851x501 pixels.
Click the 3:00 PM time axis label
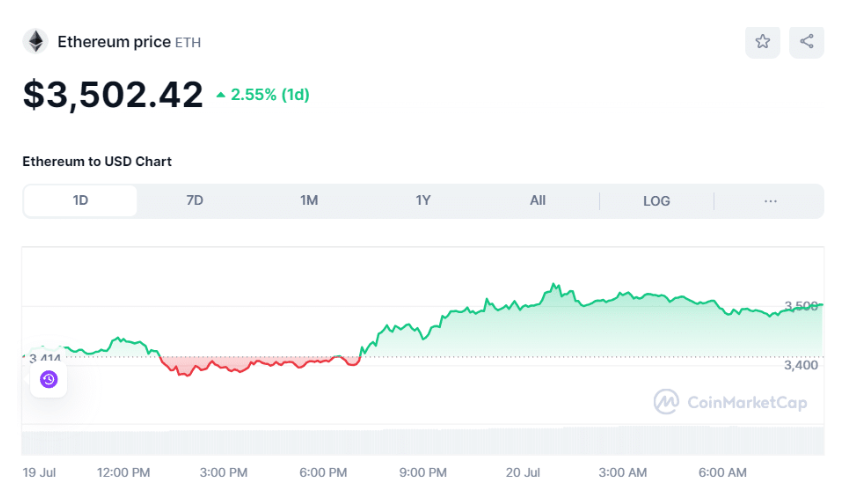(x=223, y=472)
